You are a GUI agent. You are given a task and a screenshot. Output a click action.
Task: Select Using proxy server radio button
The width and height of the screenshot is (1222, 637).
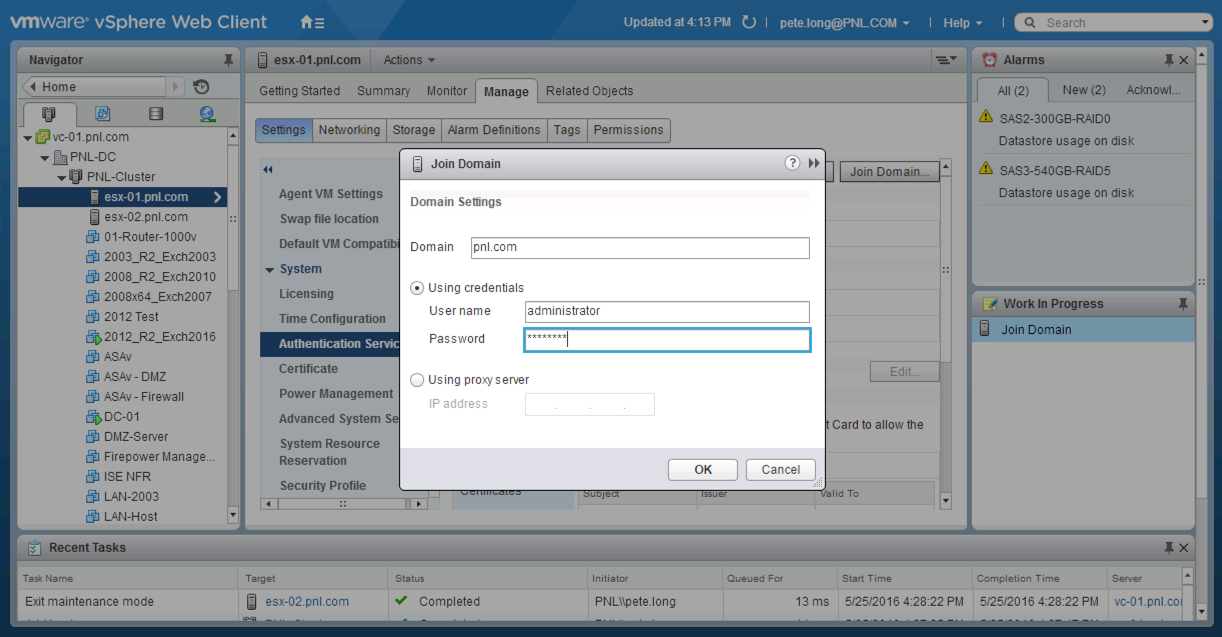pyautogui.click(x=417, y=380)
